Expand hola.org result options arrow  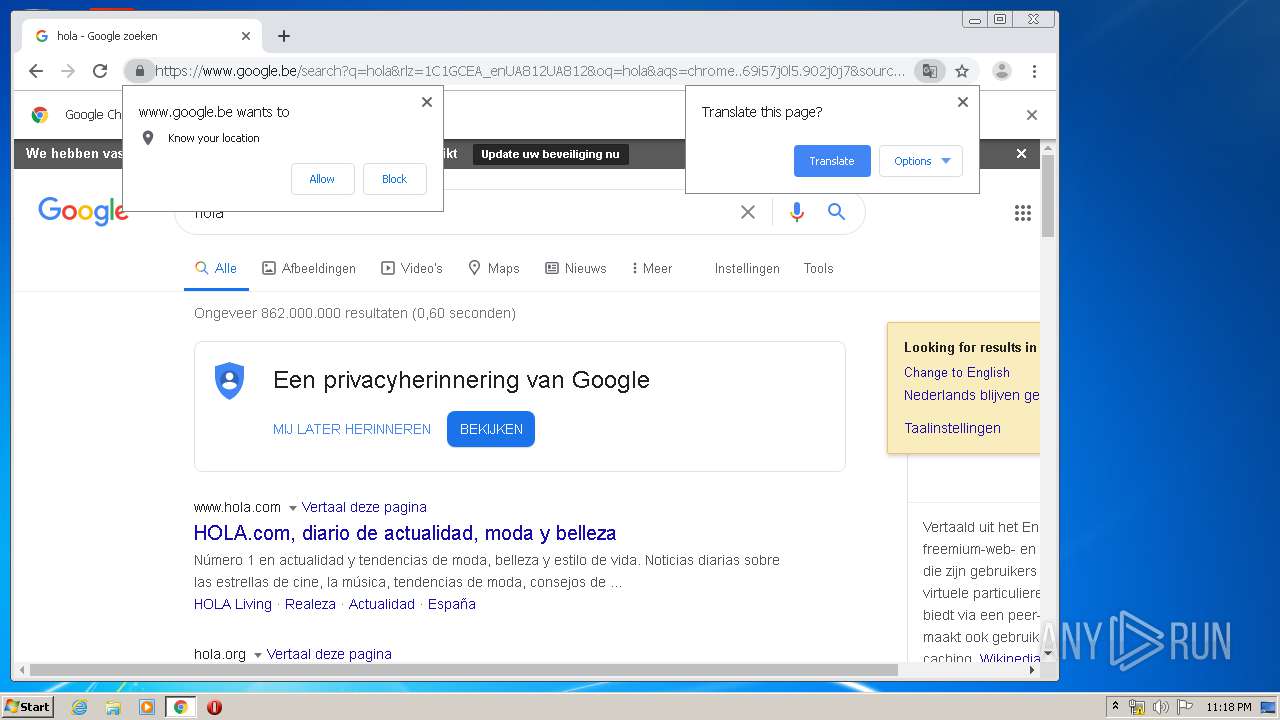(258, 655)
